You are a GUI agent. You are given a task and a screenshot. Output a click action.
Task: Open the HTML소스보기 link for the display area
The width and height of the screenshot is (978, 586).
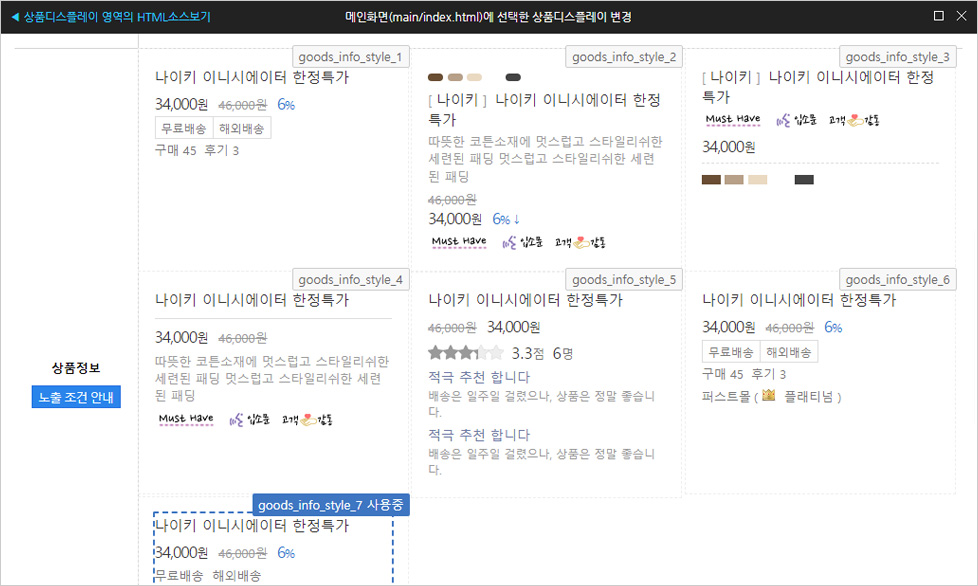[x=111, y=17]
